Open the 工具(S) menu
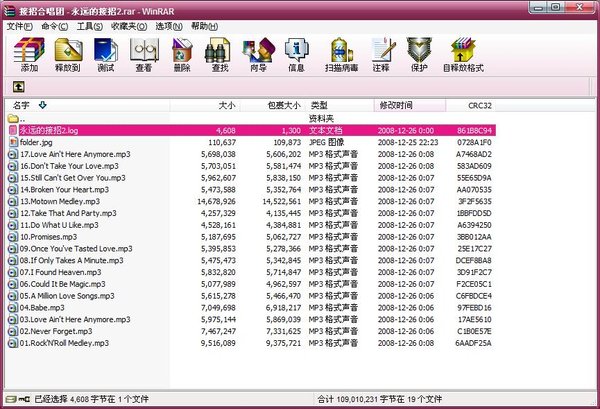The image size is (600, 409). tap(90, 26)
